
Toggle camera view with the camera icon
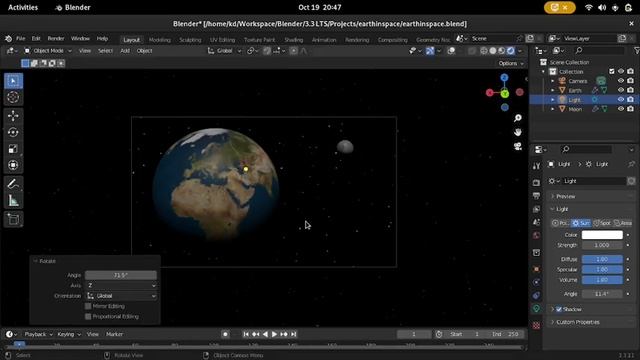pyautogui.click(x=518, y=146)
